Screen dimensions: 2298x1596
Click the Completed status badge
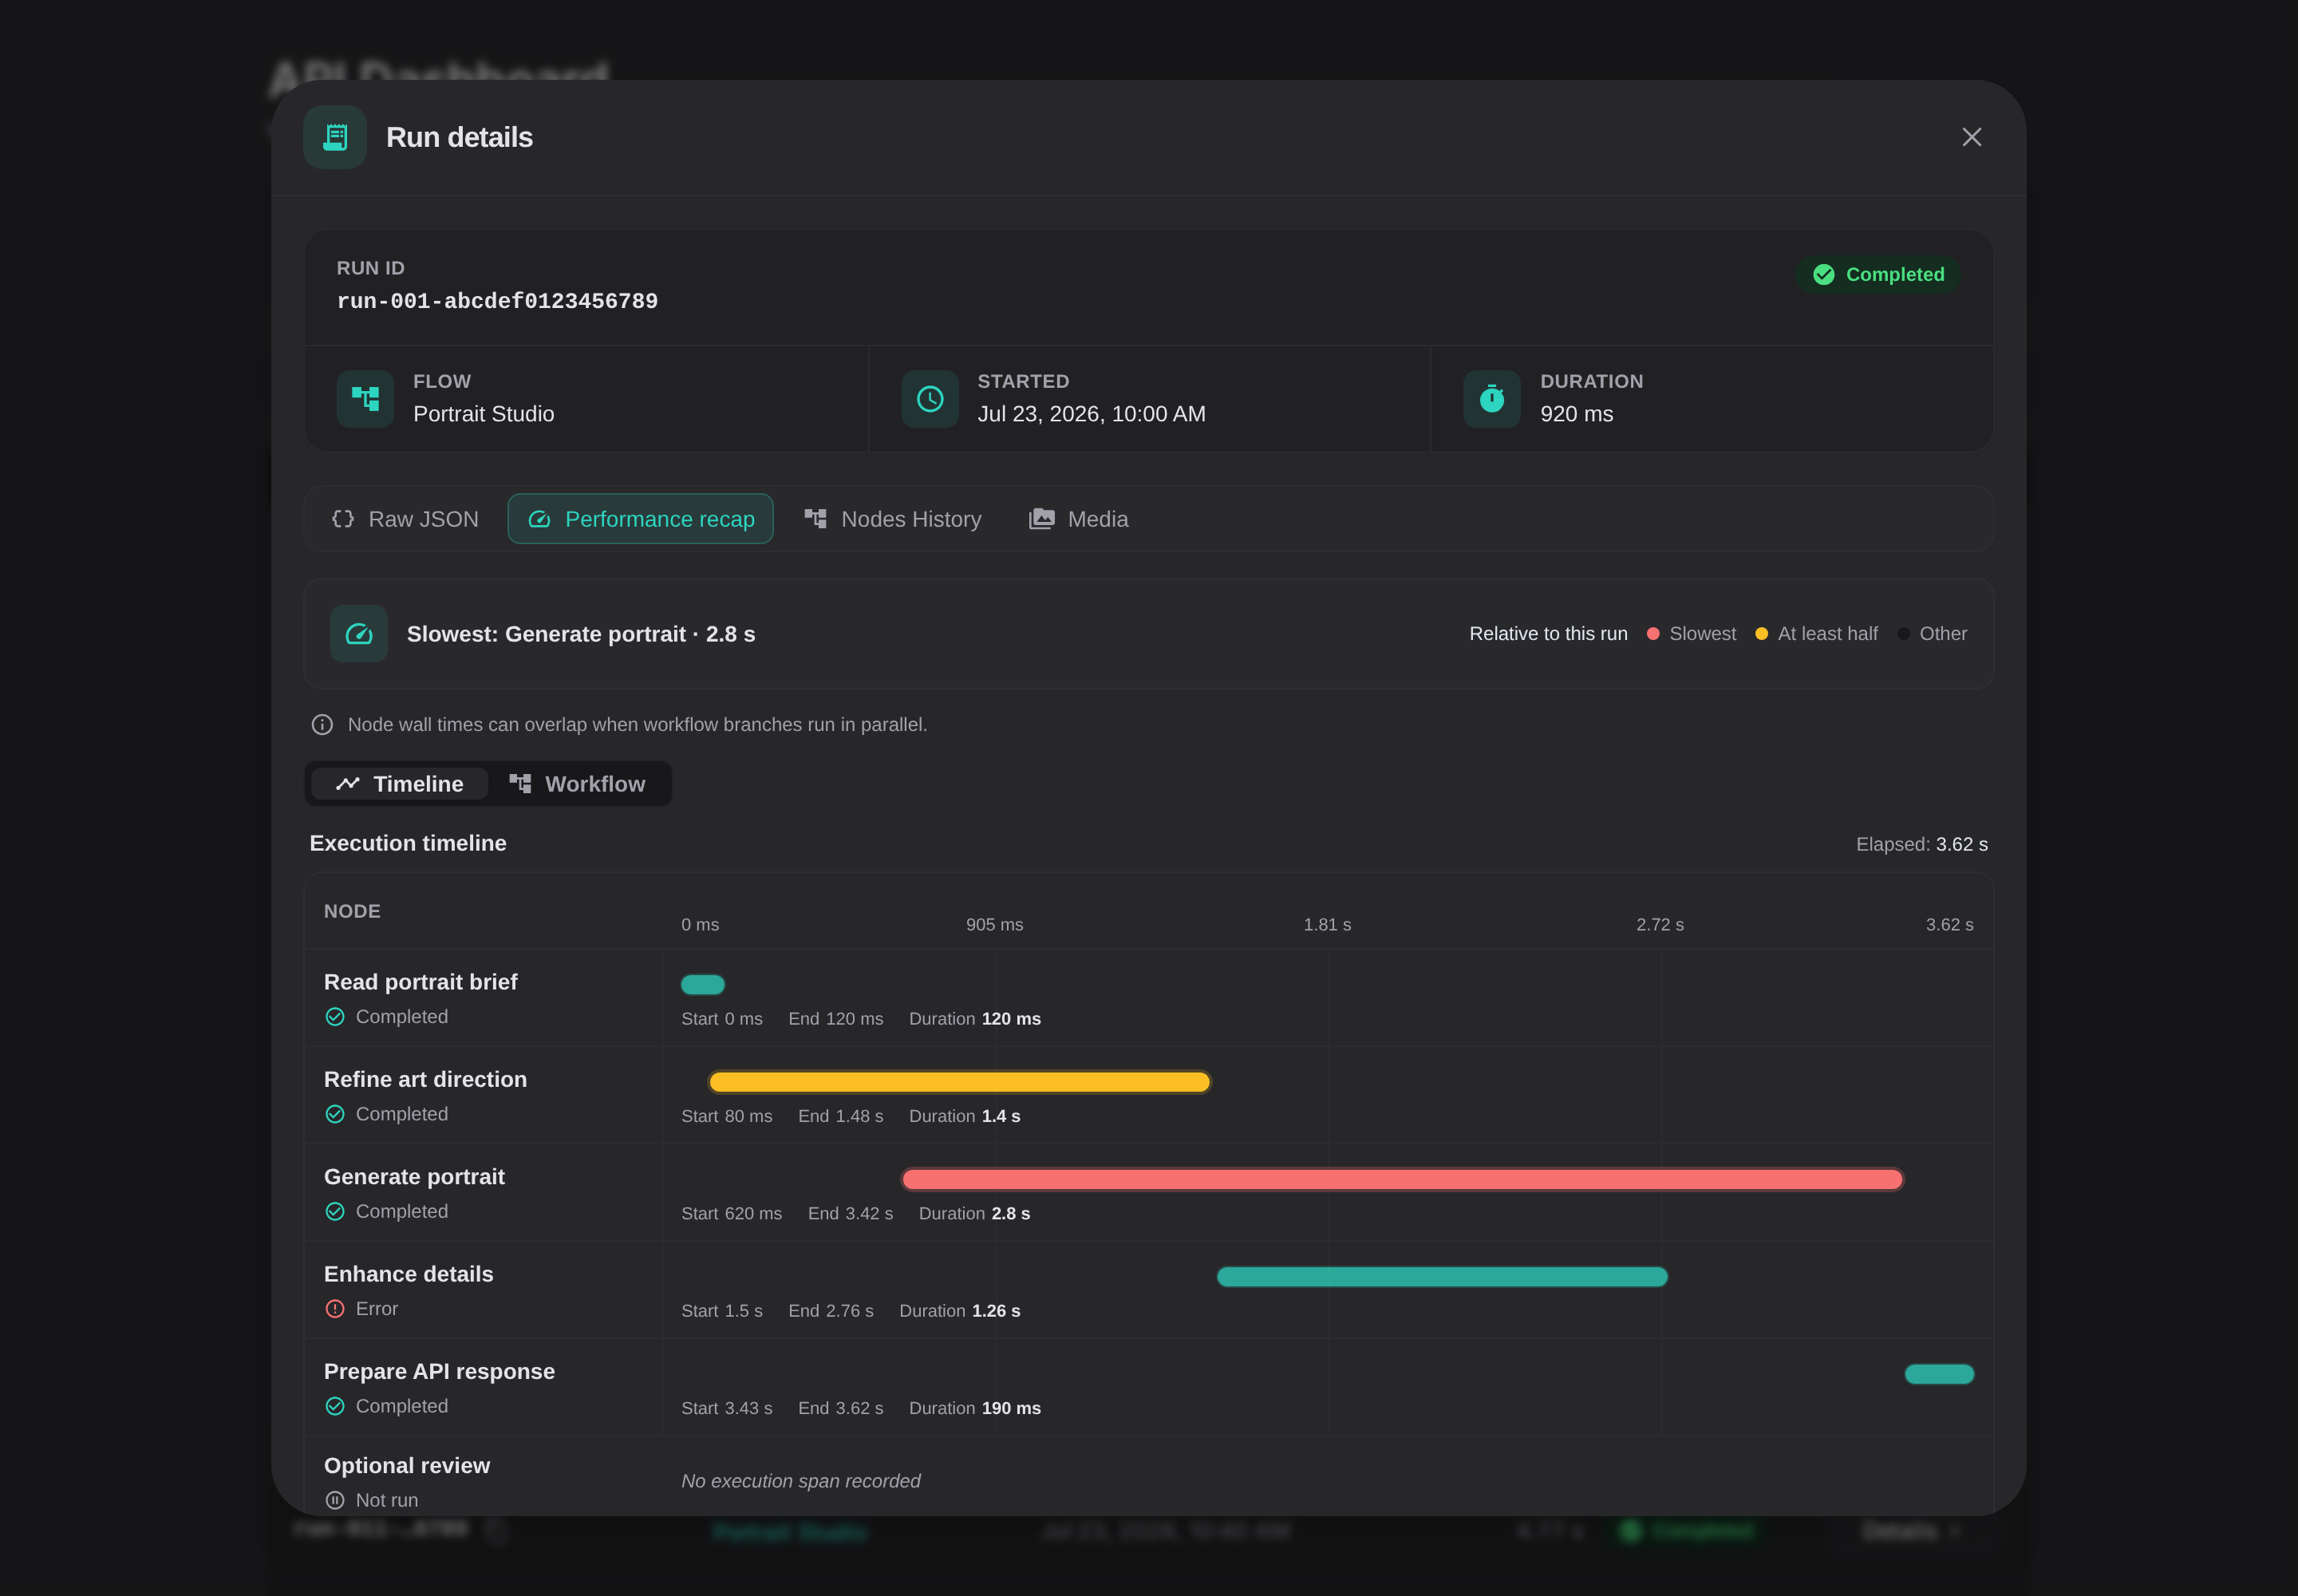[x=1878, y=274]
